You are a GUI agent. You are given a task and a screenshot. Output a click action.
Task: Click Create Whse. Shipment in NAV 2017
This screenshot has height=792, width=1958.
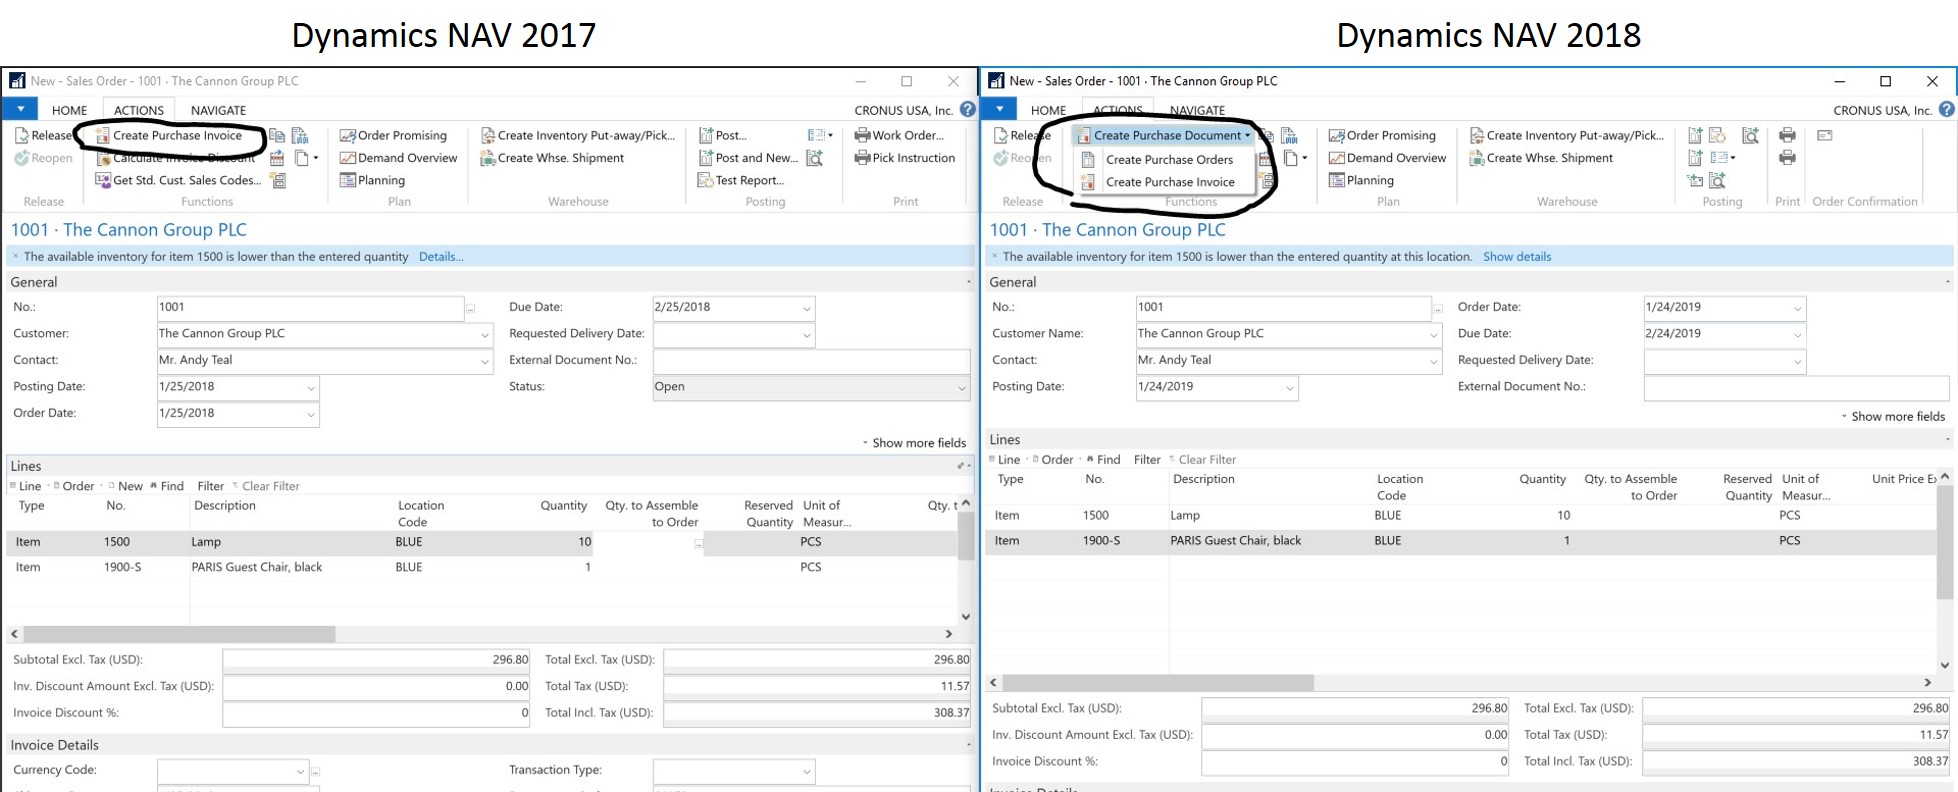click(x=552, y=158)
